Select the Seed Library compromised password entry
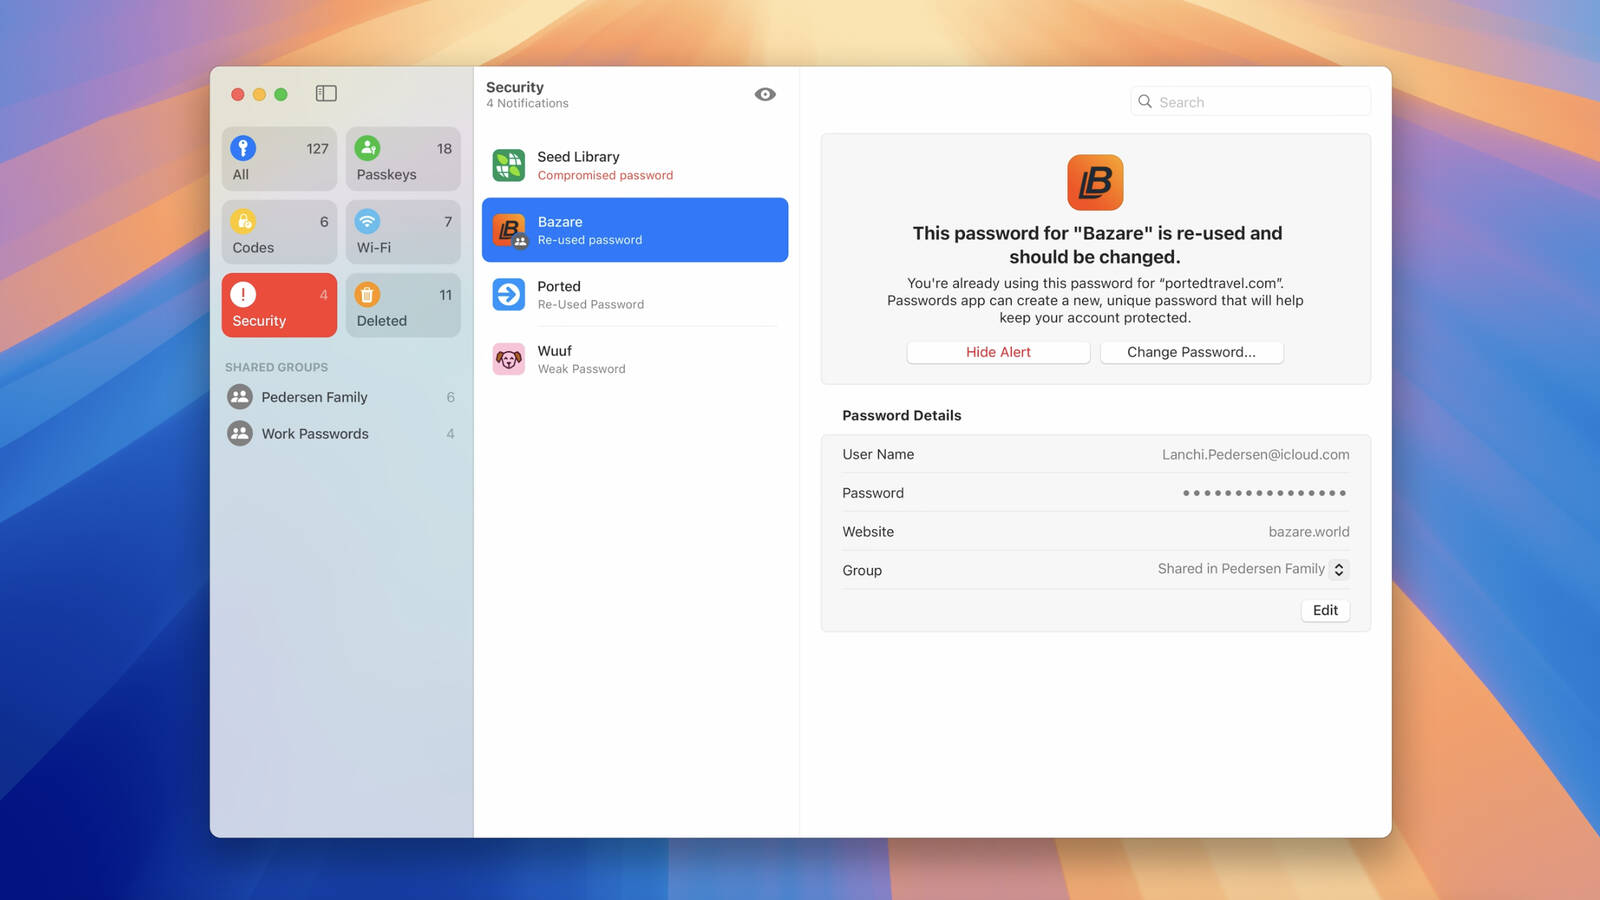 tap(634, 165)
